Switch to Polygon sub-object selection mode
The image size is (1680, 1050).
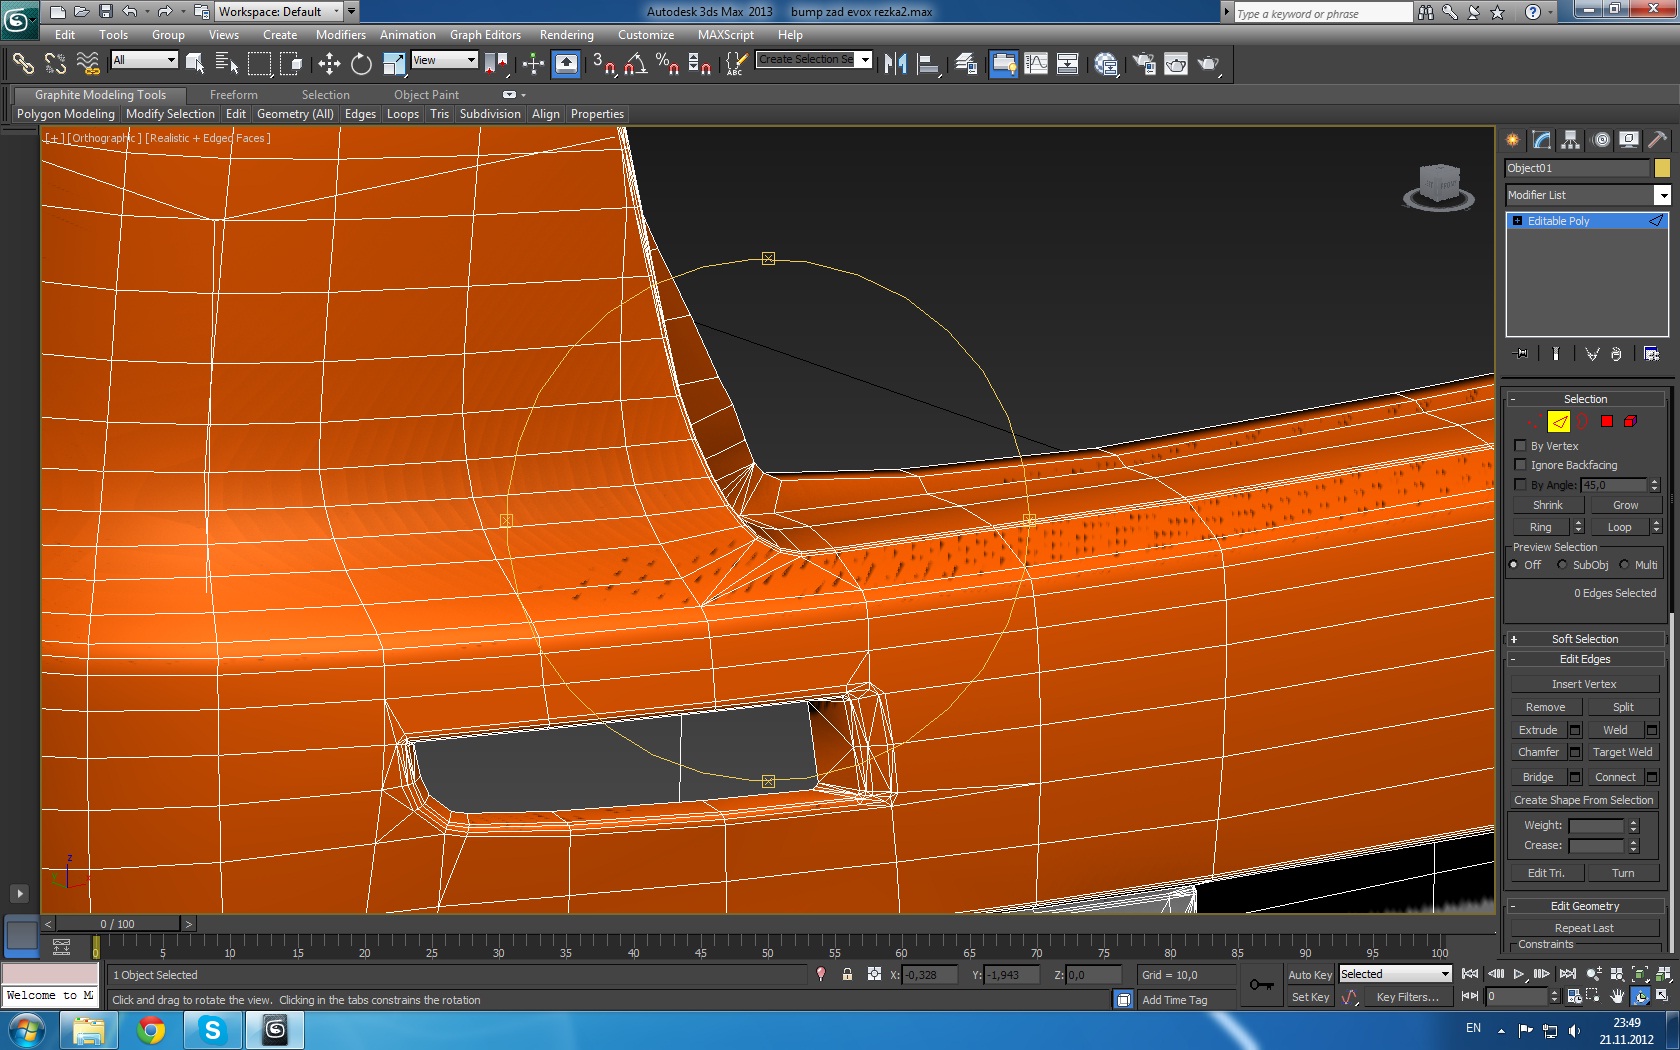point(1606,421)
